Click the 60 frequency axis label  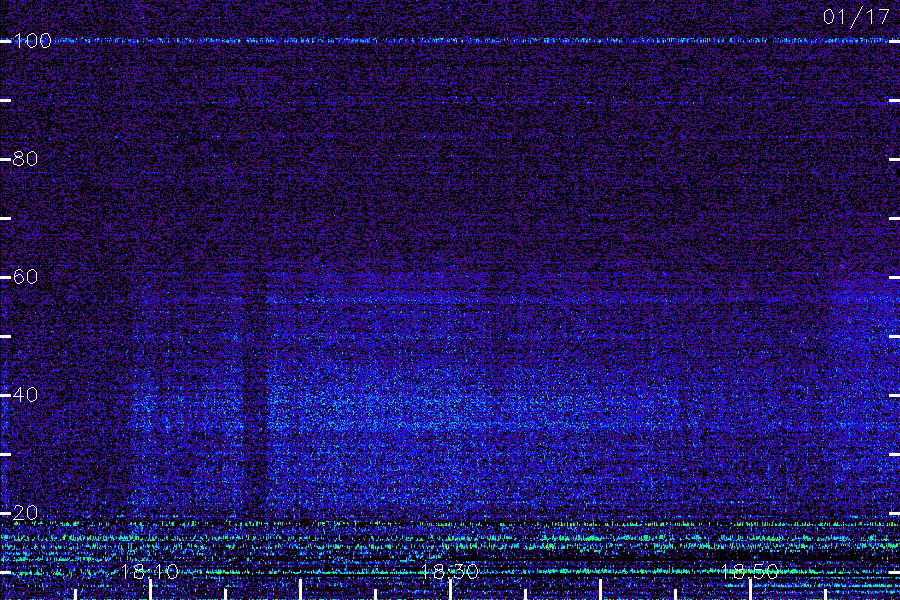[x=25, y=277]
